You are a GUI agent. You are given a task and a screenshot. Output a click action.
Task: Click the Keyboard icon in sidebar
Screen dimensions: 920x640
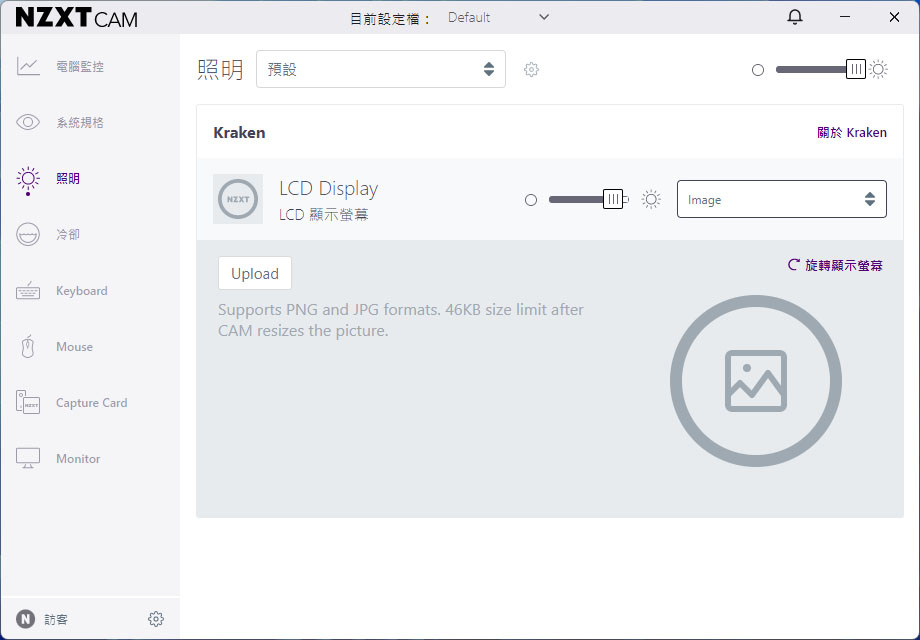[28, 290]
